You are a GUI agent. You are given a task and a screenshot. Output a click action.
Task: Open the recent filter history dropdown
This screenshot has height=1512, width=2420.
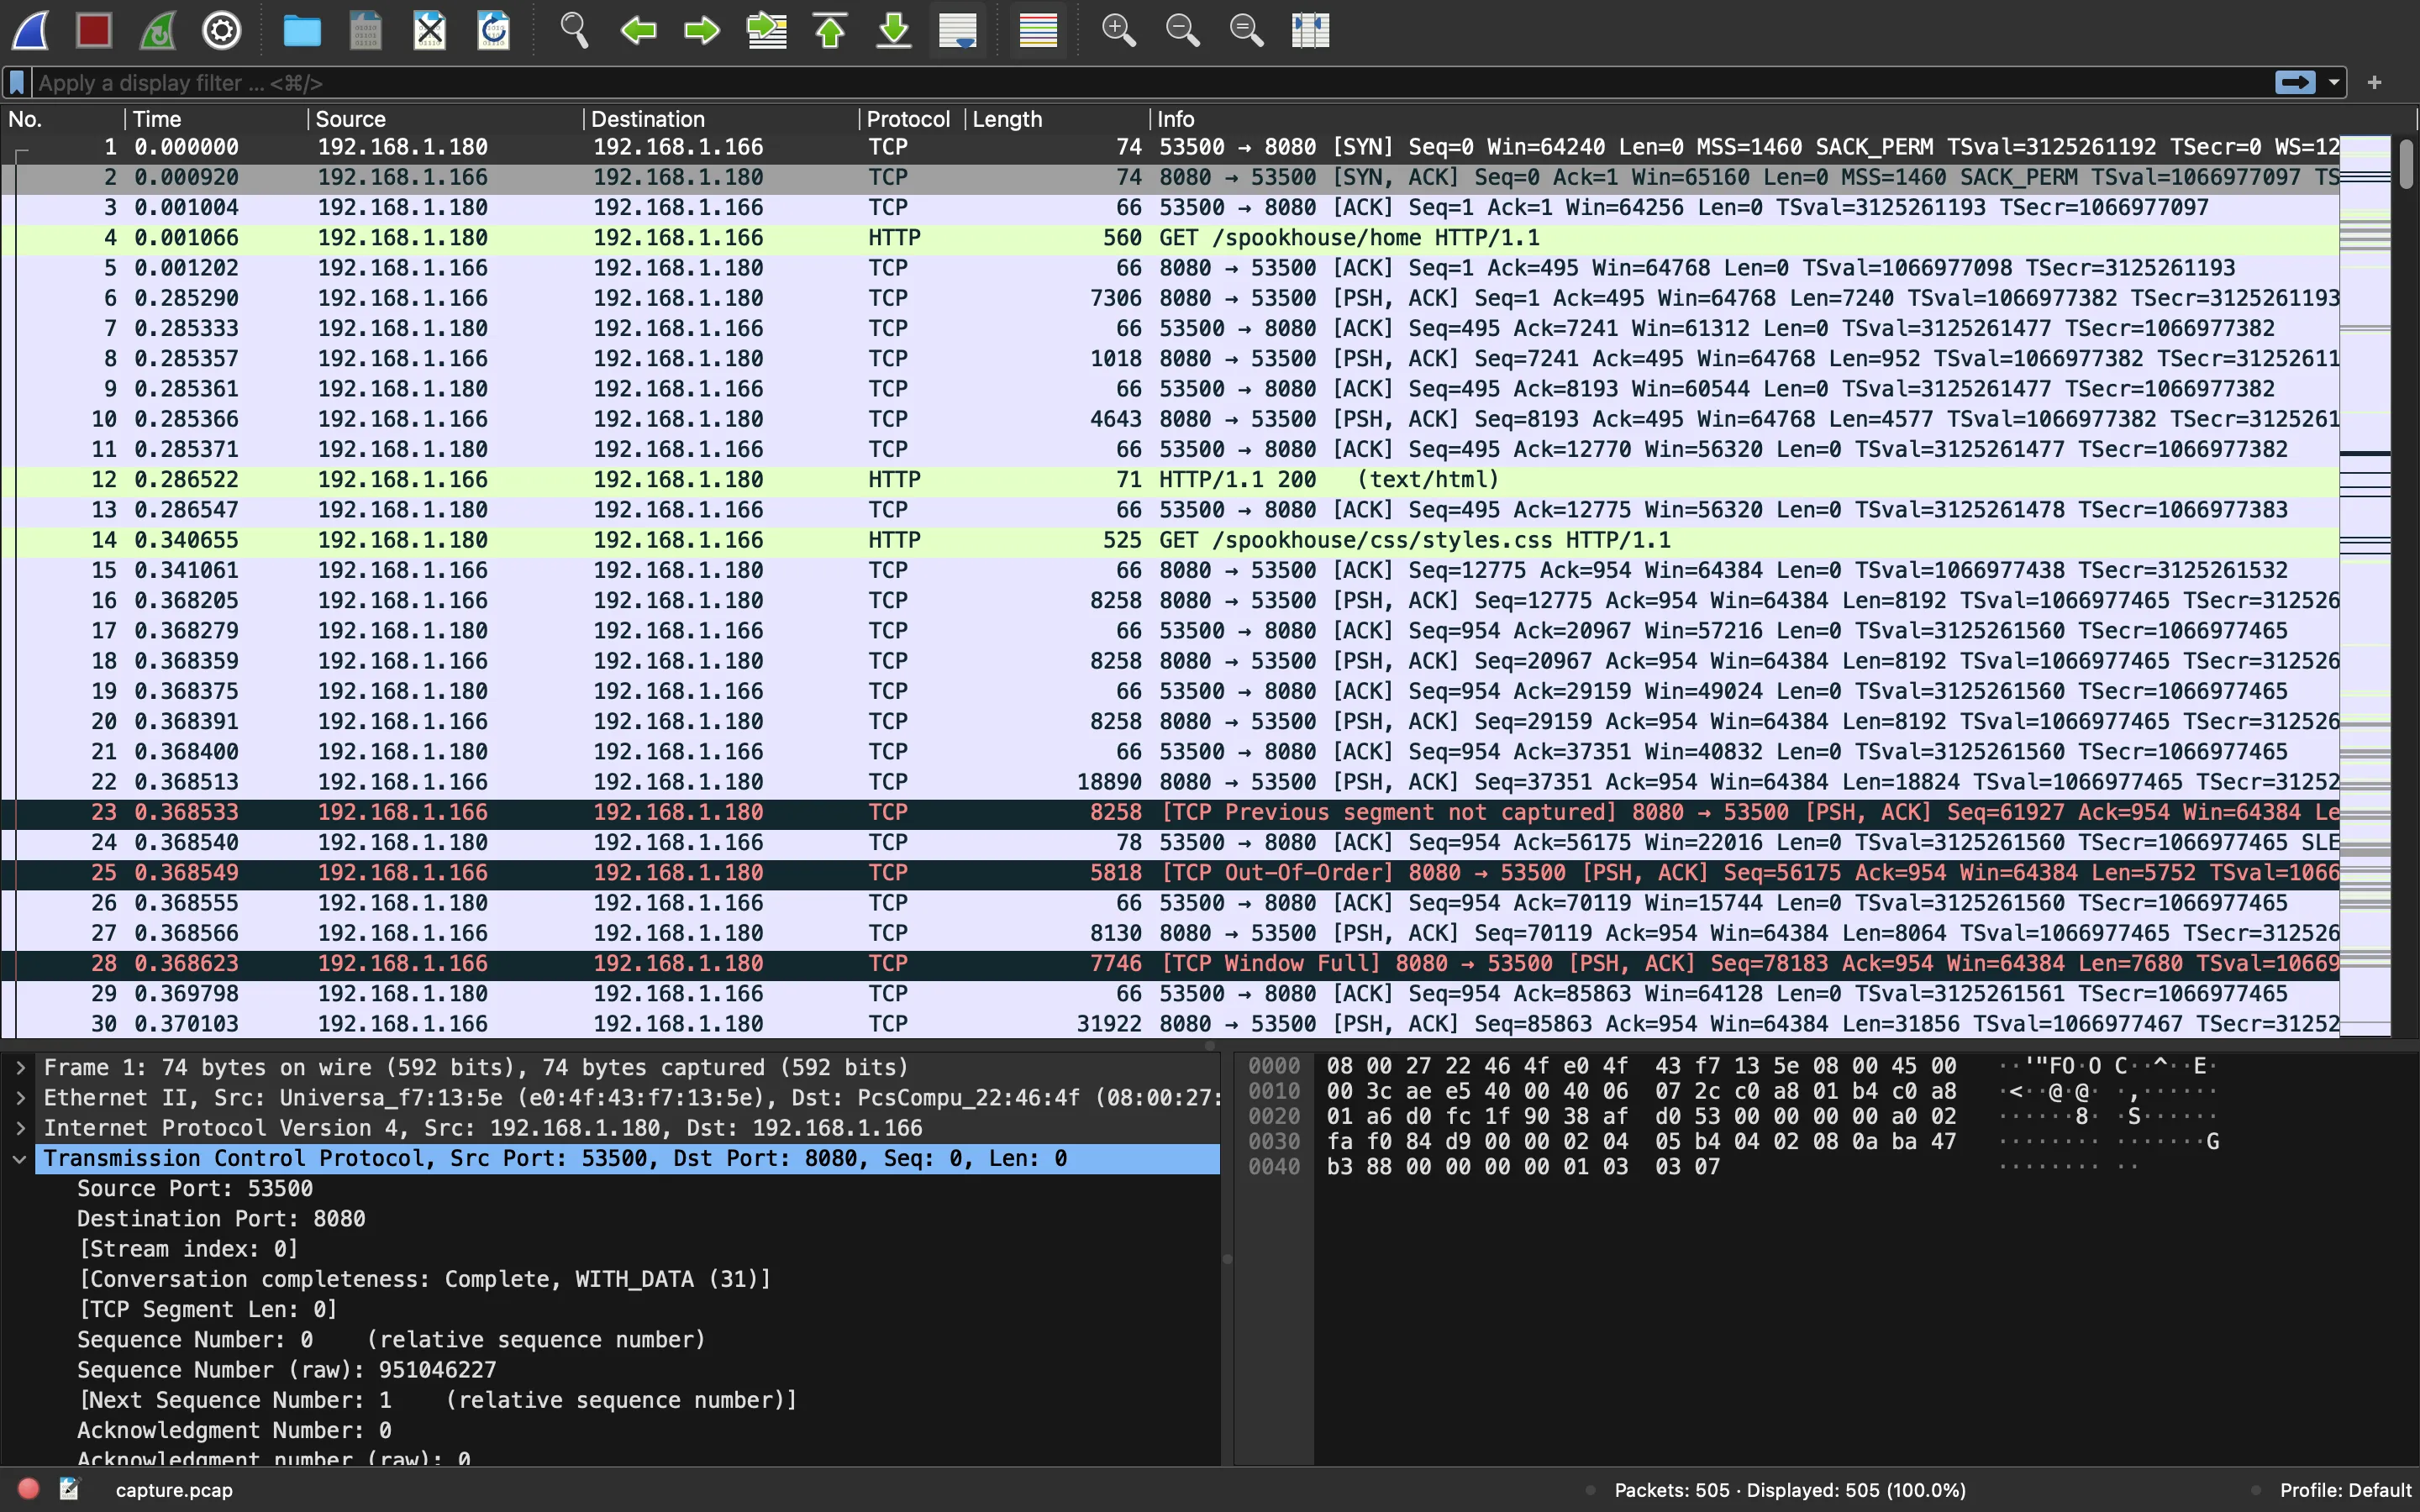(2334, 83)
